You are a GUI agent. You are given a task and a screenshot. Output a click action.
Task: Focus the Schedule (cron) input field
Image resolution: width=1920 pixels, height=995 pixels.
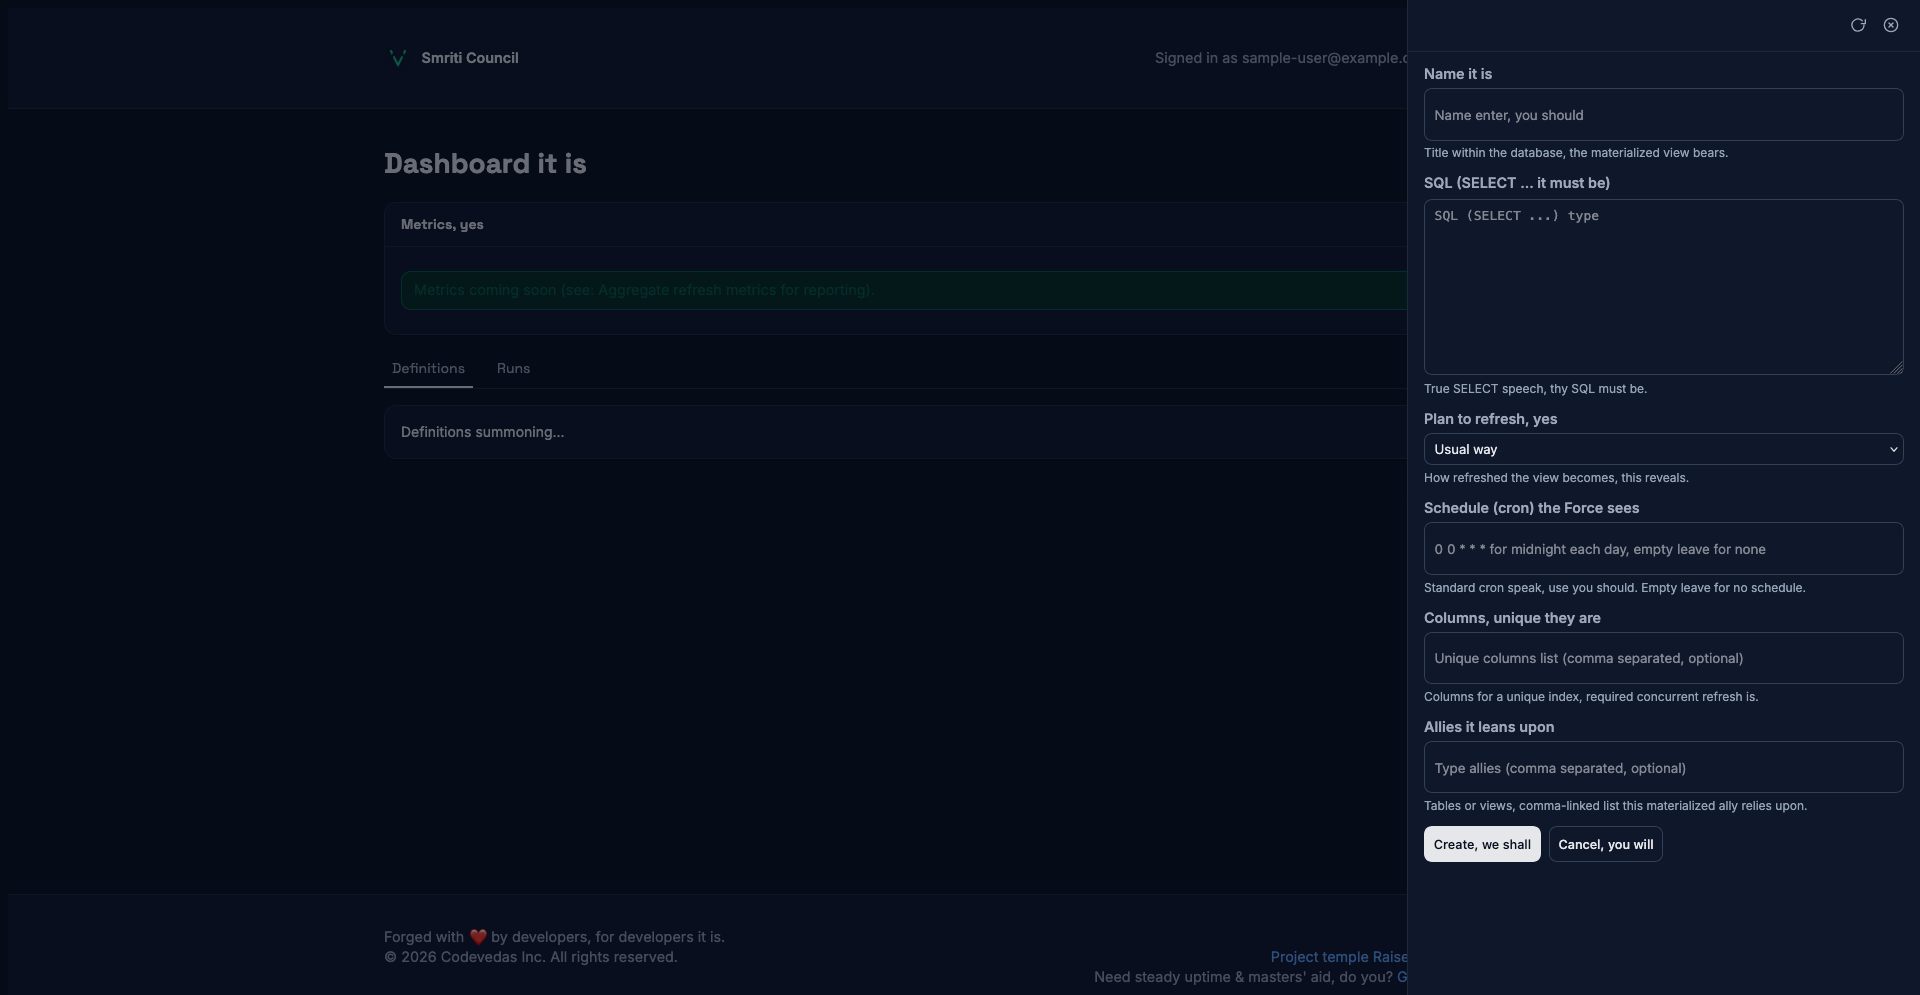point(1663,549)
